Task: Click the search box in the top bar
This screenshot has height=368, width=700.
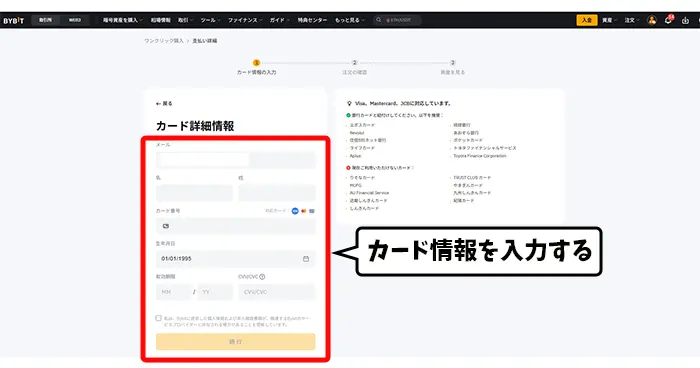Action: [397, 20]
